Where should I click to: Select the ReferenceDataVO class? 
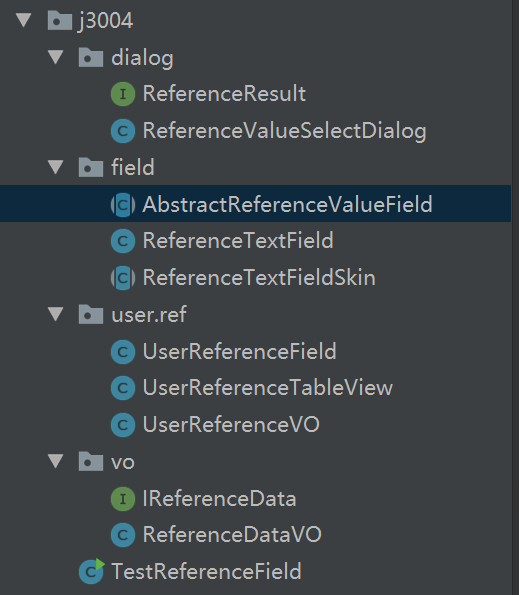pyautogui.click(x=232, y=535)
